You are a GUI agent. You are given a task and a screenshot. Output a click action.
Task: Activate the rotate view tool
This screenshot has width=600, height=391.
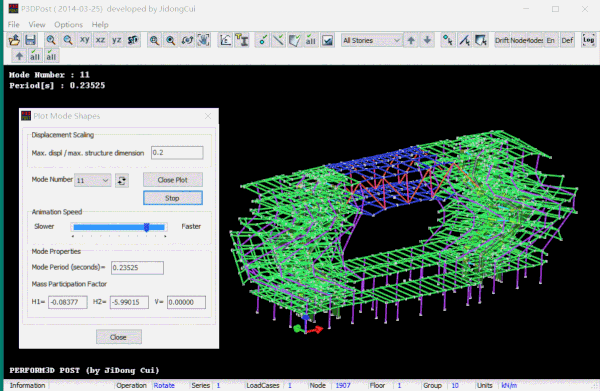187,40
